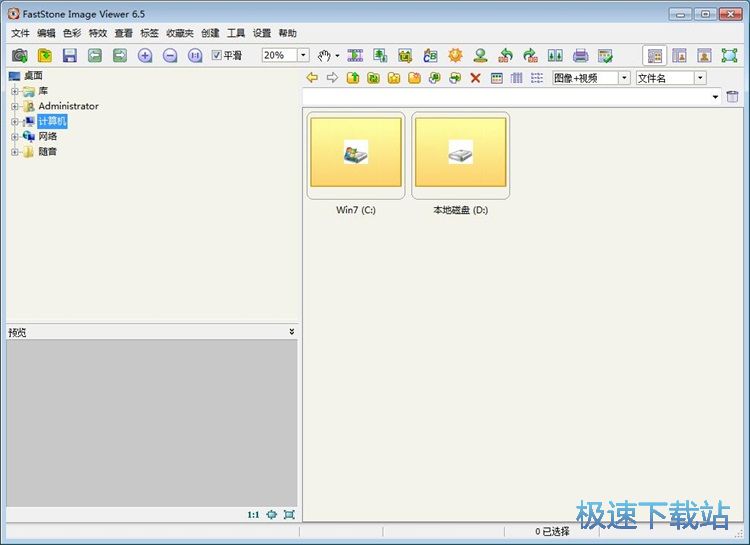Click the settings window checkmark icon
This screenshot has width=750, height=545.
[x=606, y=56]
